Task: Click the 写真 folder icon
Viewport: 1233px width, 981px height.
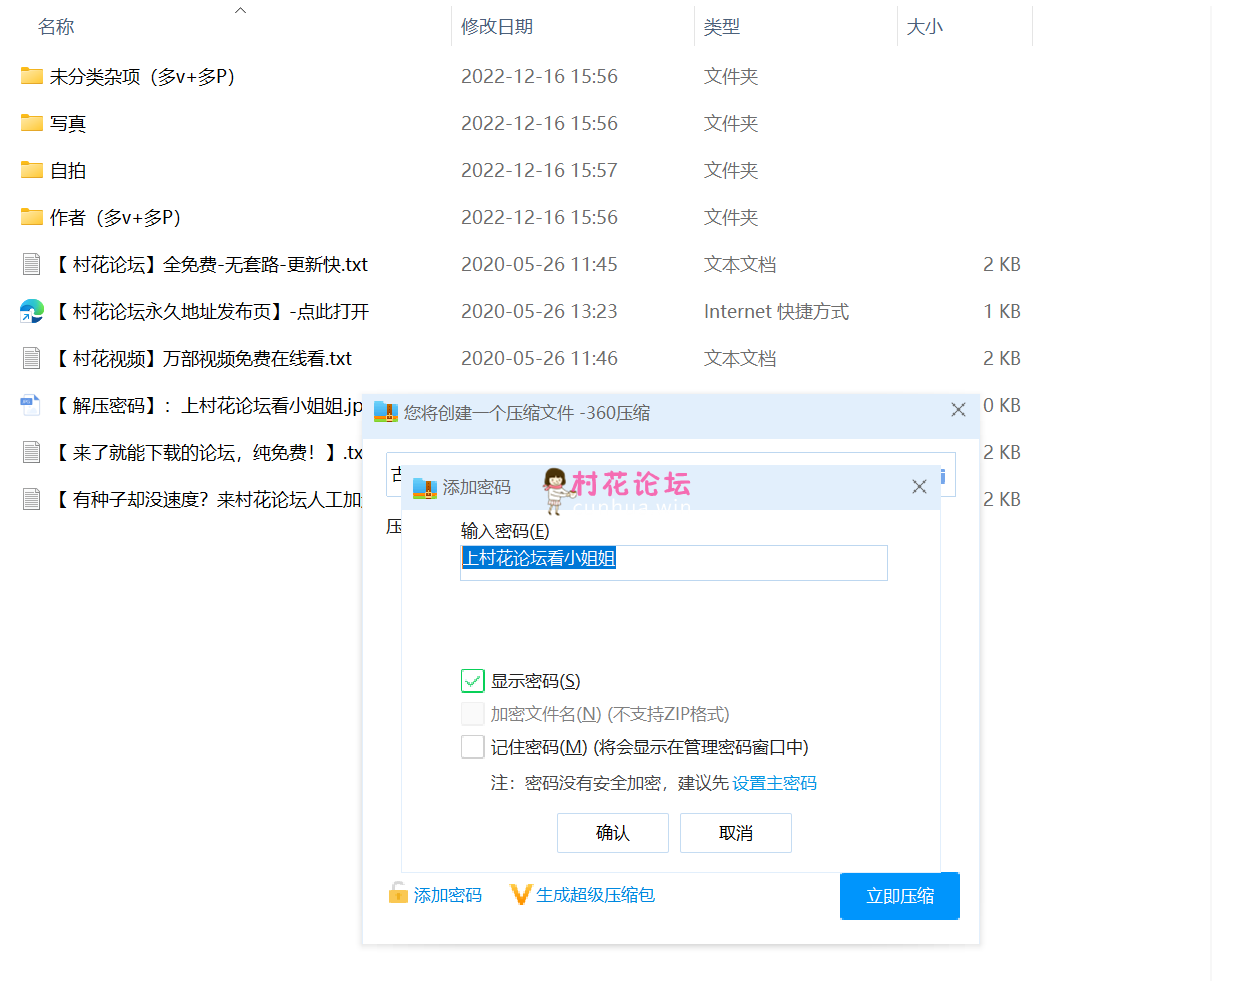Action: [x=32, y=123]
